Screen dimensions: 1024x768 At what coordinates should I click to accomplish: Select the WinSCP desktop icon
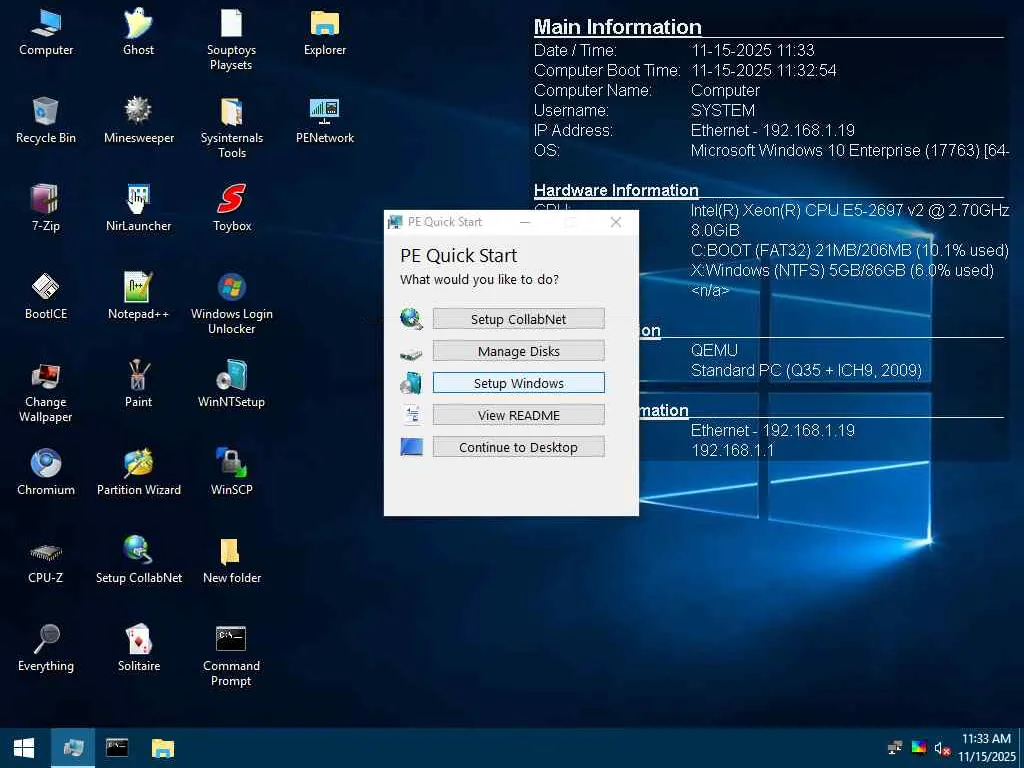(x=231, y=473)
